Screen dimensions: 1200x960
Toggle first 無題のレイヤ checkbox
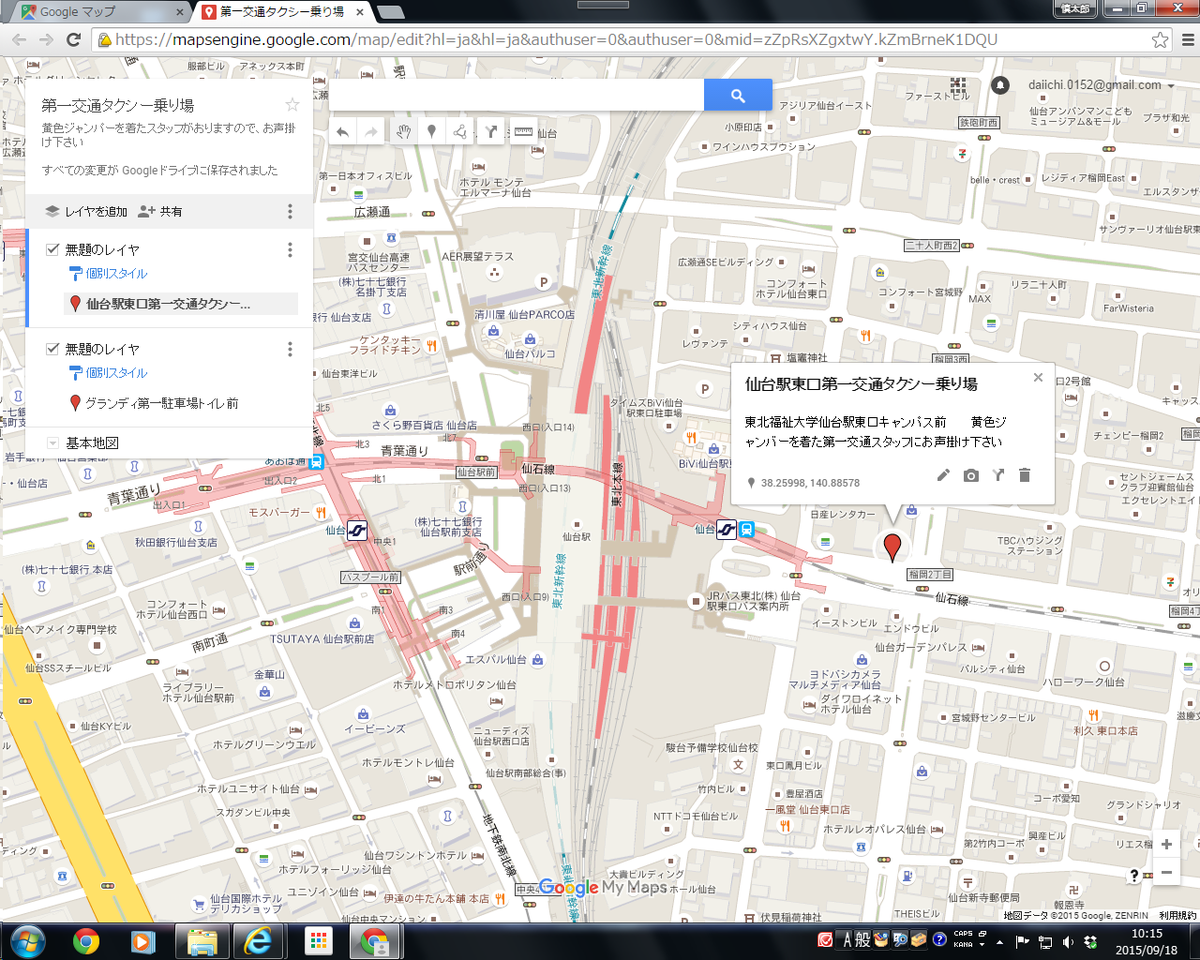(52, 250)
